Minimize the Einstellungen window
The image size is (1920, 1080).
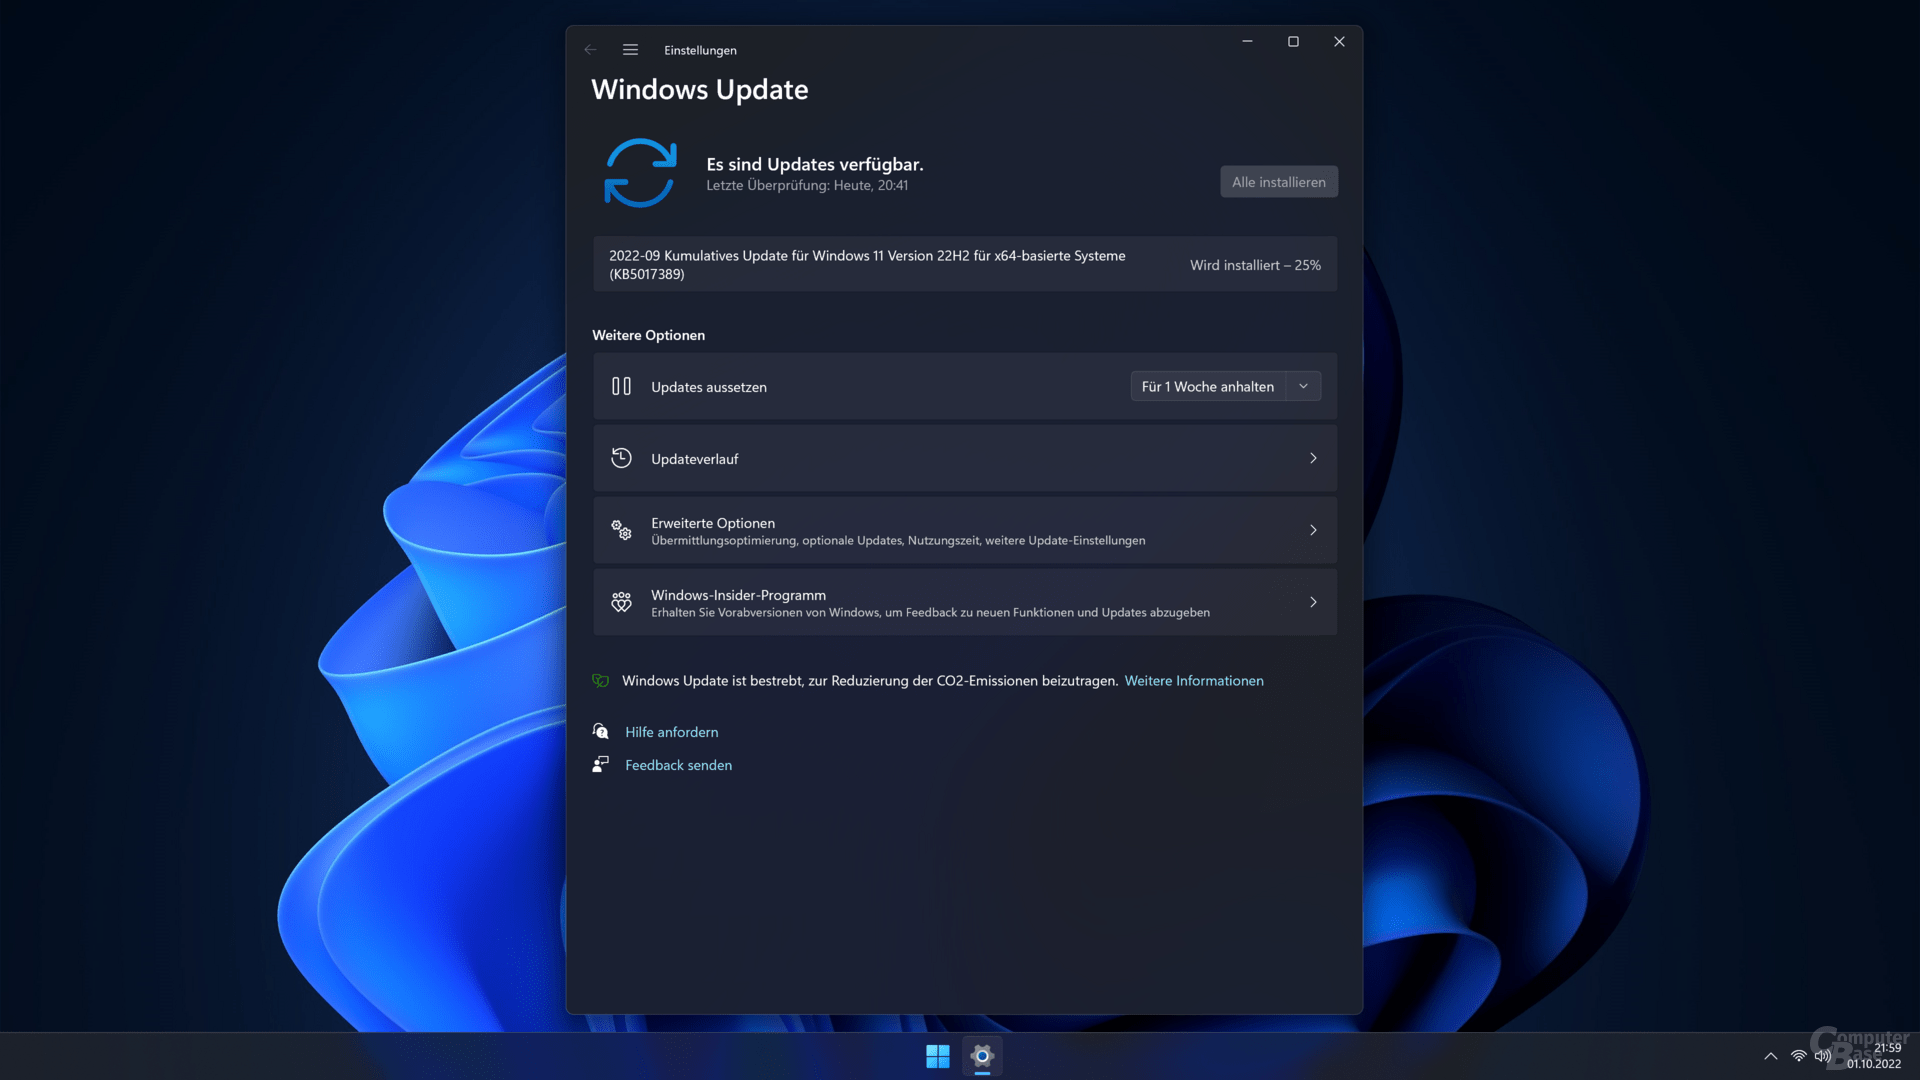1247,42
